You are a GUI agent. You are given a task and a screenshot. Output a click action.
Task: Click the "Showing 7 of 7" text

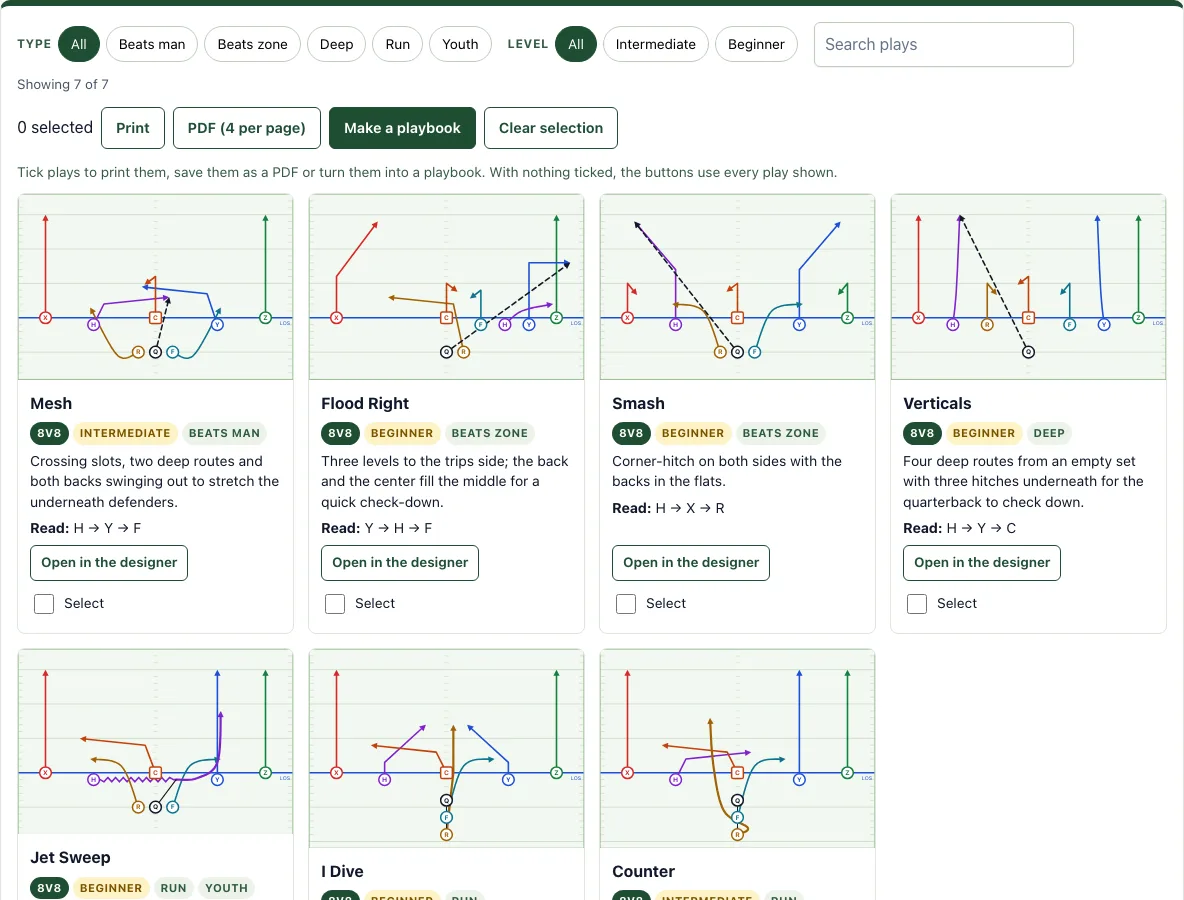click(x=63, y=85)
